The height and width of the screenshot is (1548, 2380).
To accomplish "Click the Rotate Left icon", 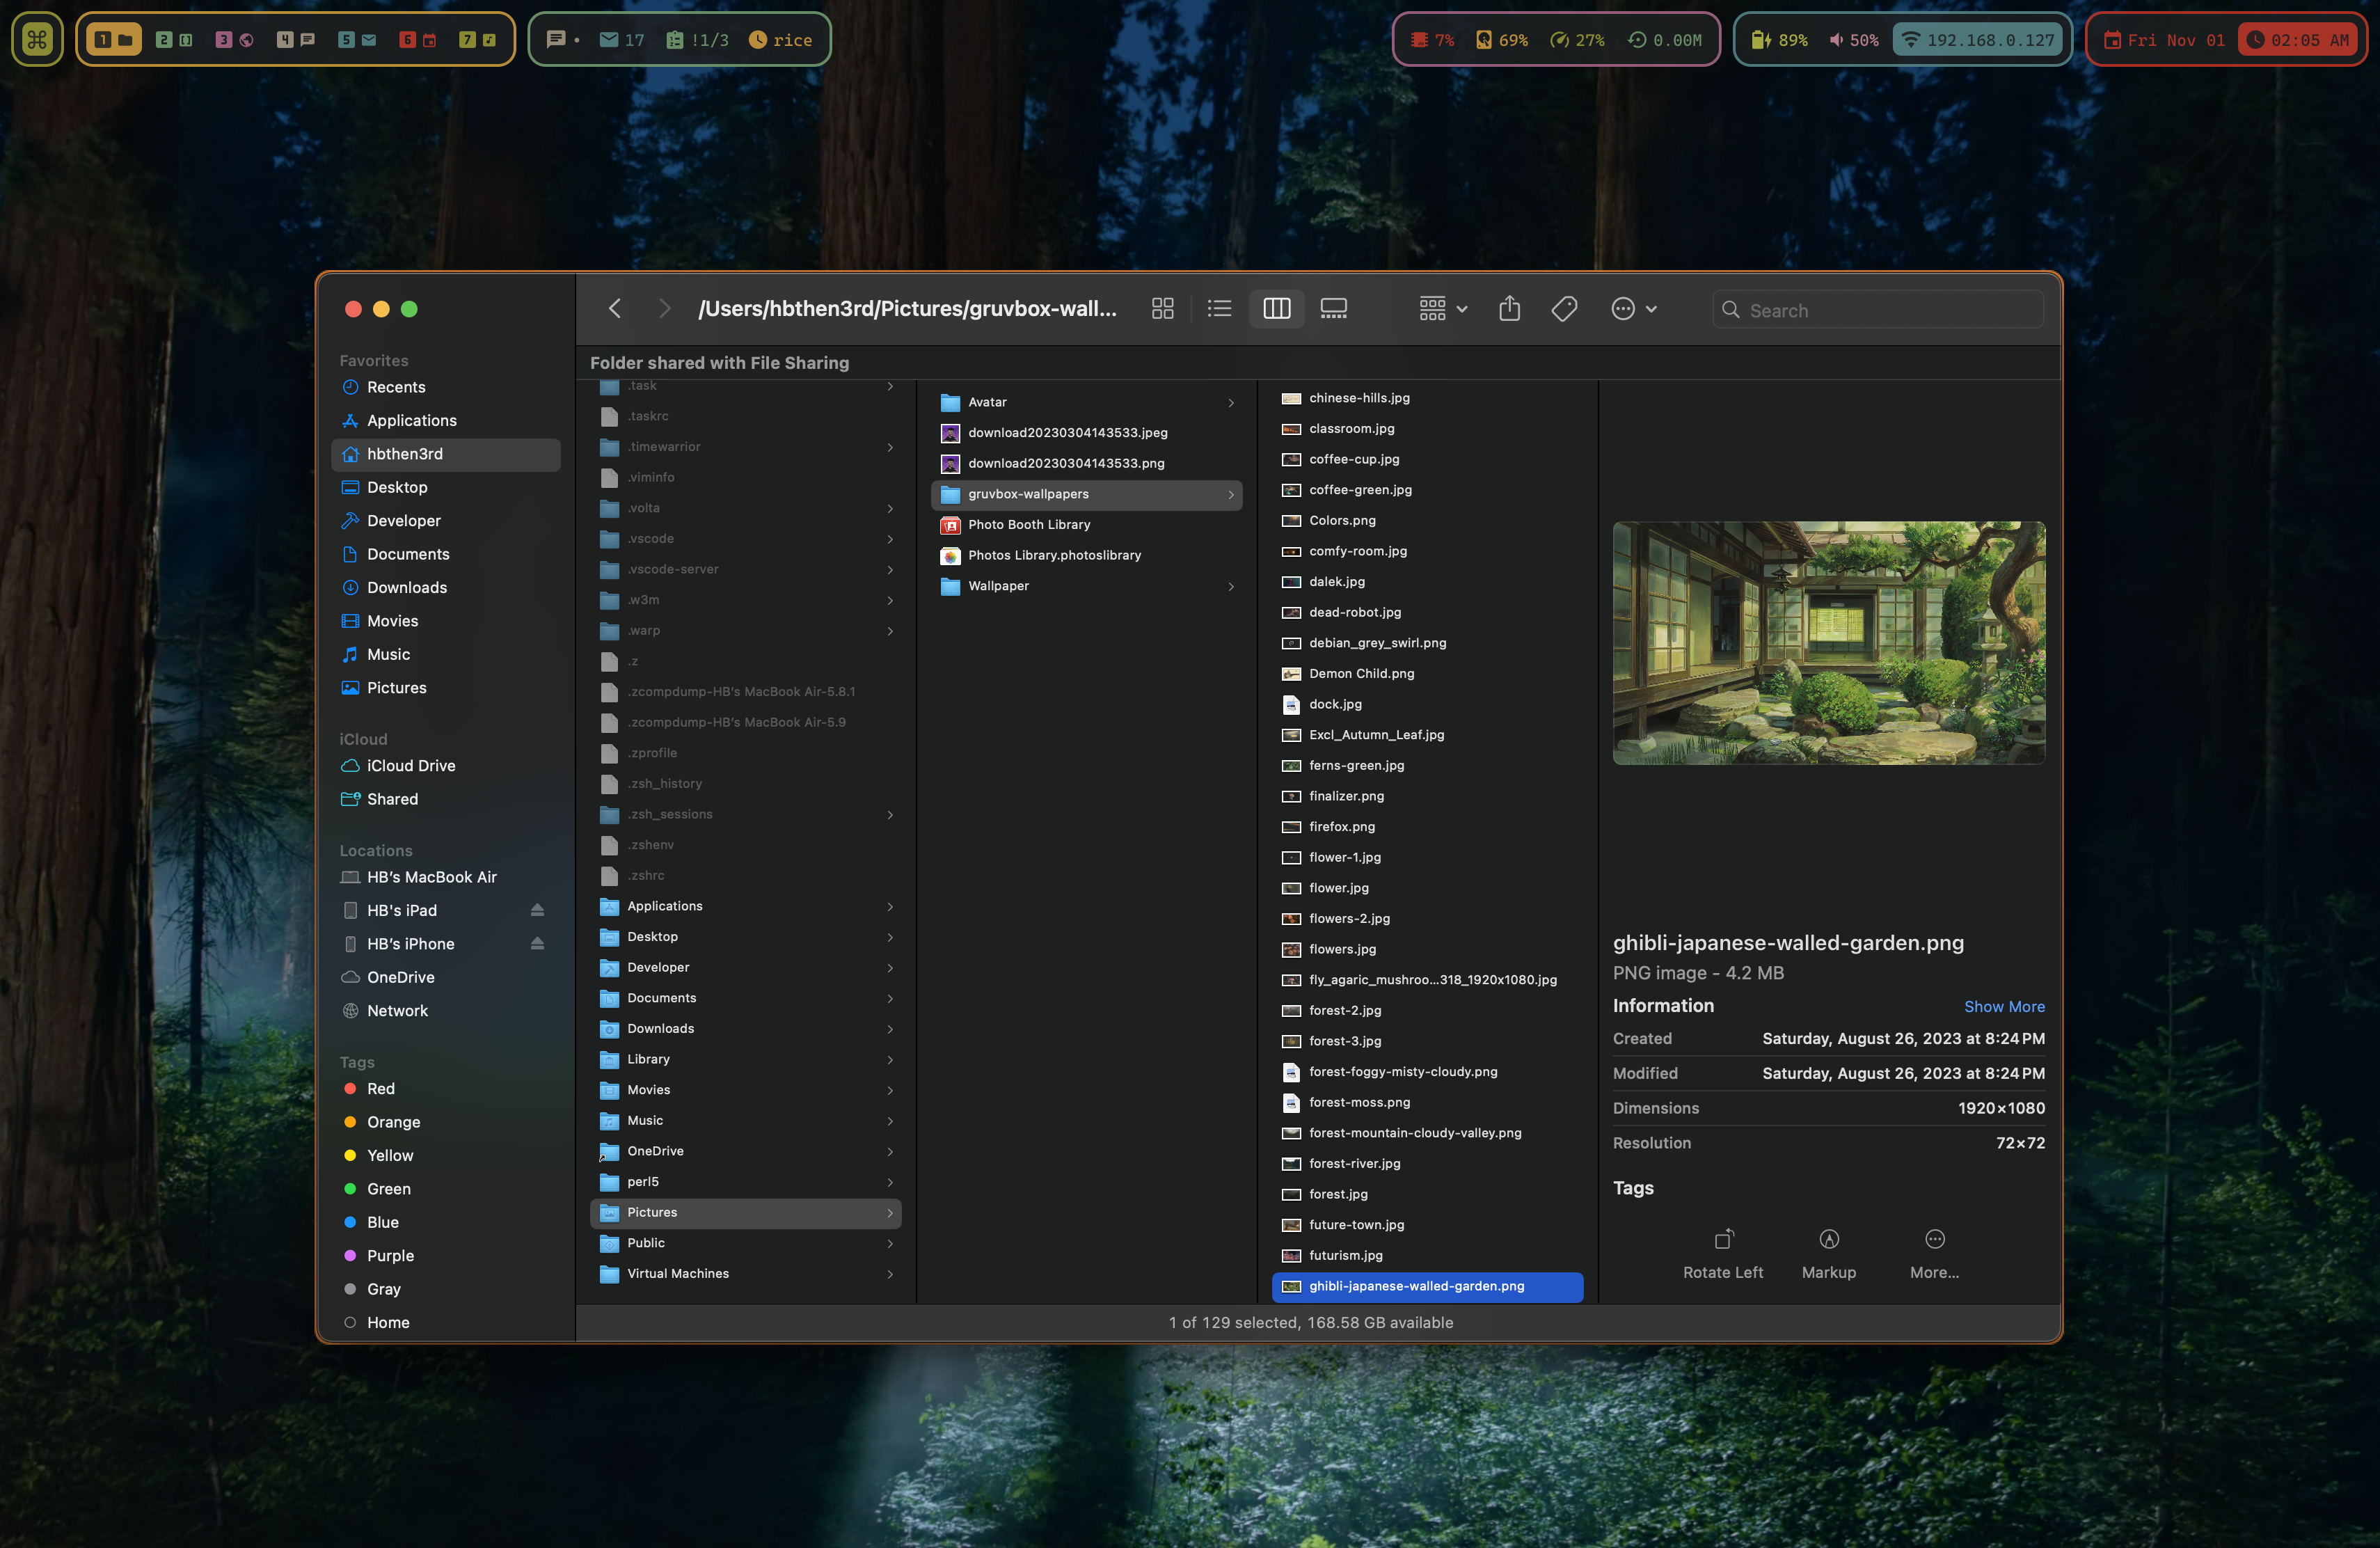I will tap(1722, 1239).
